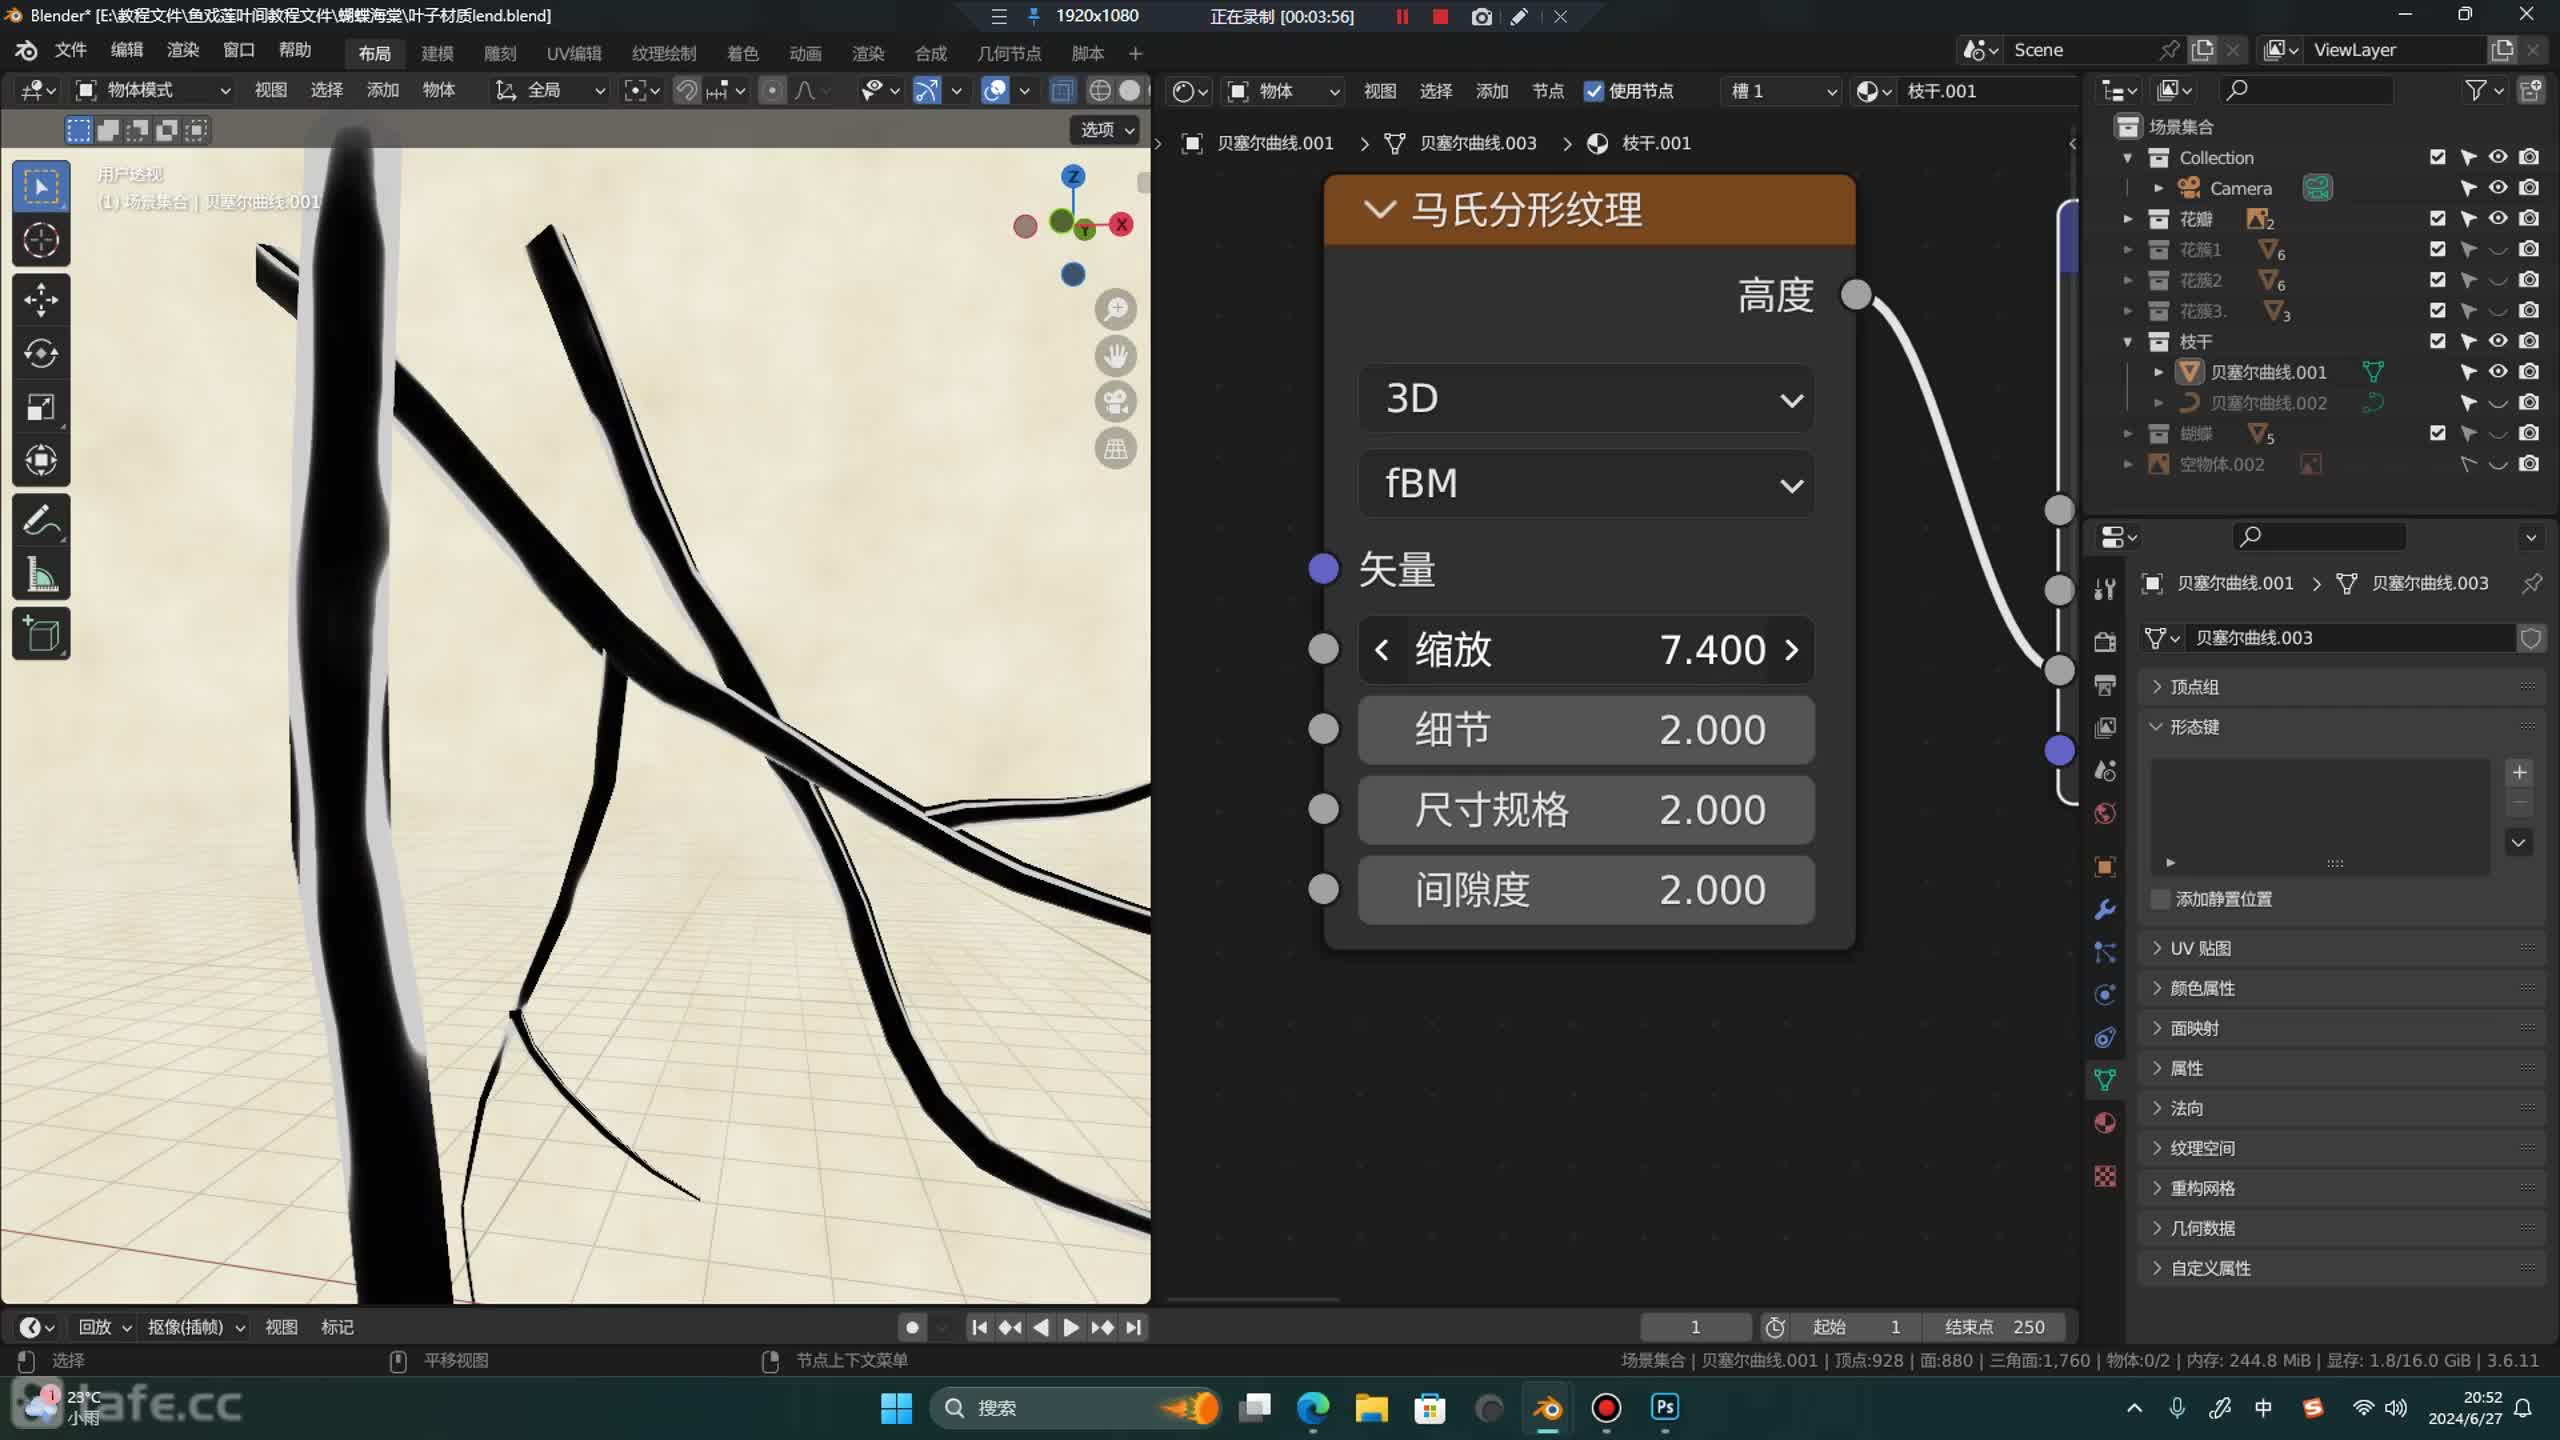The image size is (2560, 1440).
Task: Click the viewport zoom magnifier icon
Action: tap(1115, 310)
